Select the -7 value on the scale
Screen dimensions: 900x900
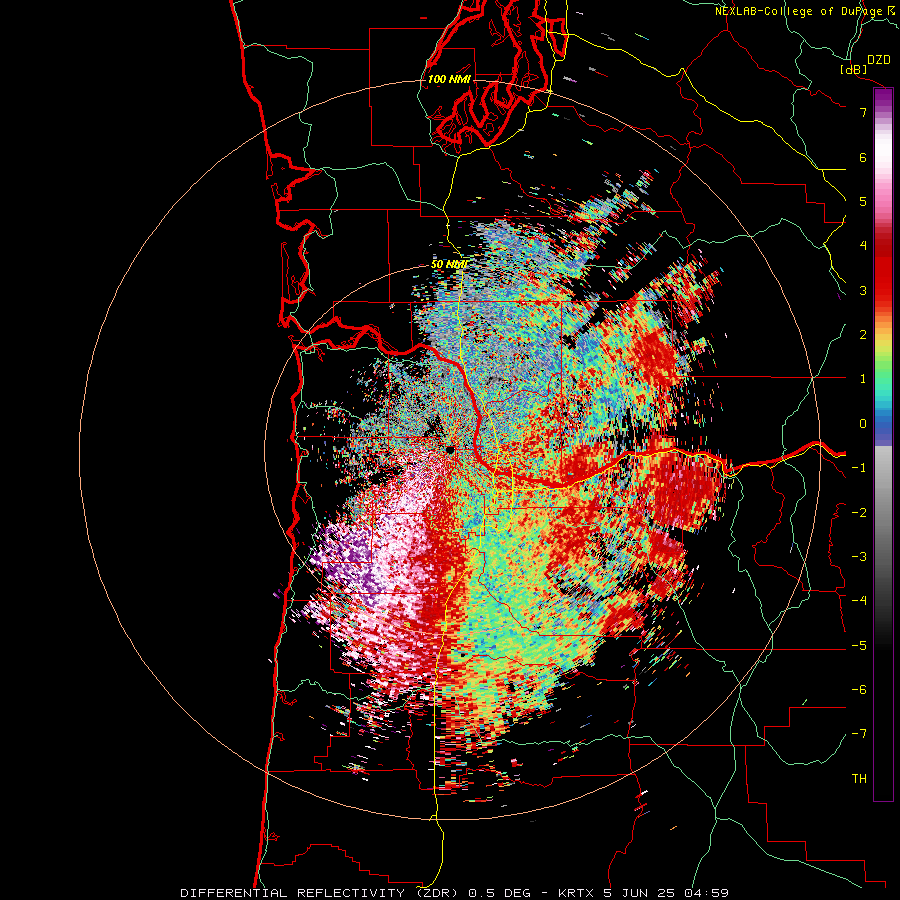tap(859, 734)
